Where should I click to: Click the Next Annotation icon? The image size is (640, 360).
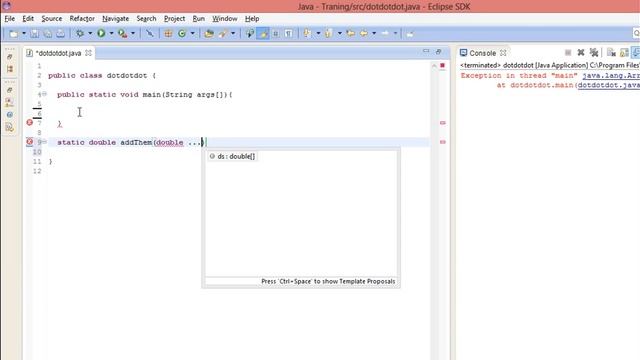point(308,33)
